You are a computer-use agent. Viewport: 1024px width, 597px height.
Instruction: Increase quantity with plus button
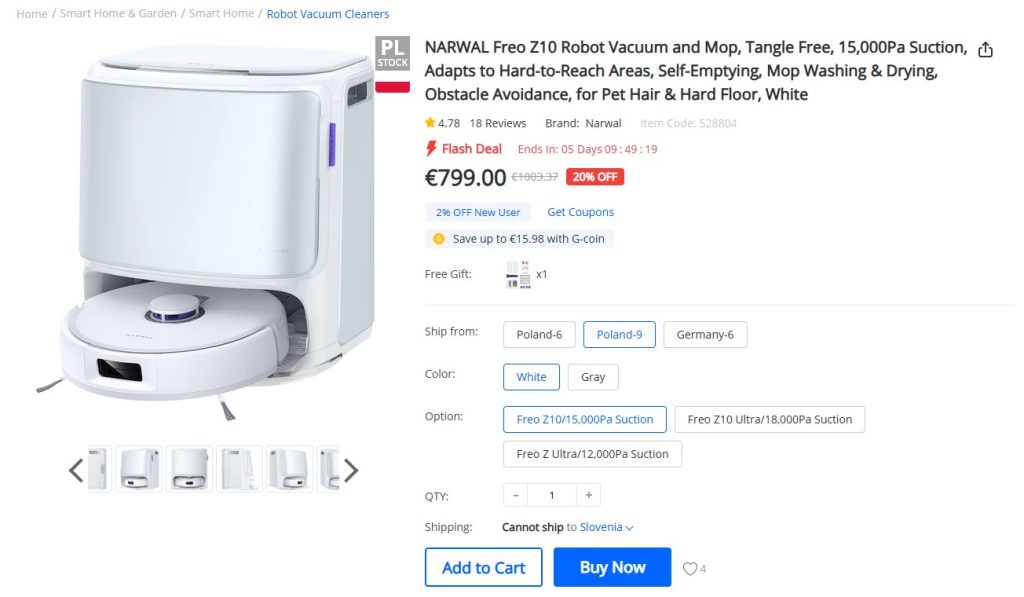coord(589,495)
